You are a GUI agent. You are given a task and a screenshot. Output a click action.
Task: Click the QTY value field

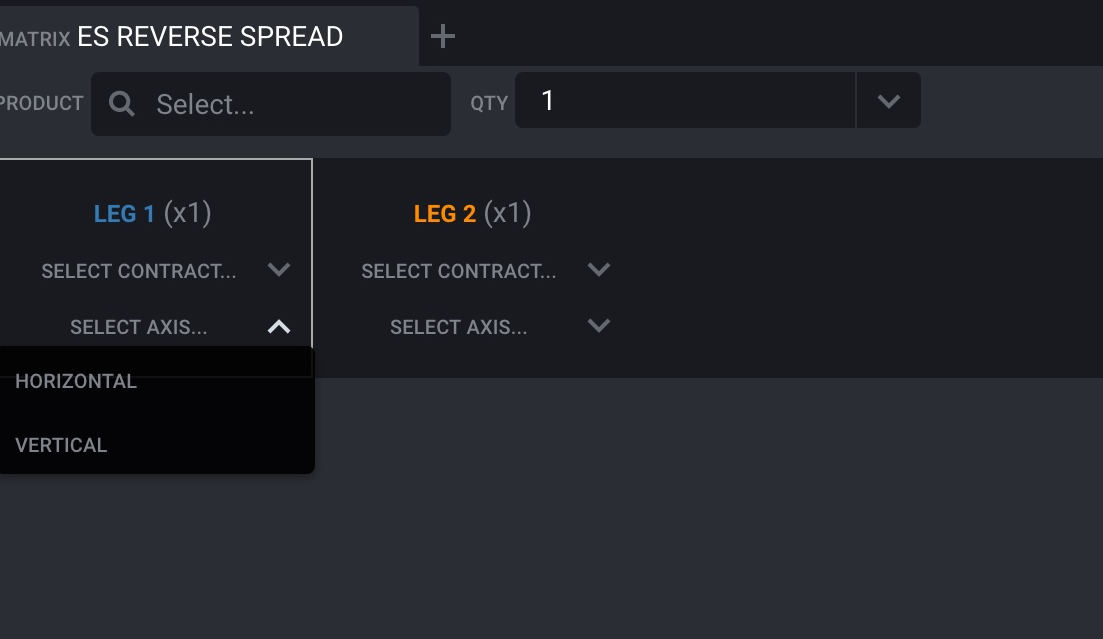pyautogui.click(x=685, y=101)
